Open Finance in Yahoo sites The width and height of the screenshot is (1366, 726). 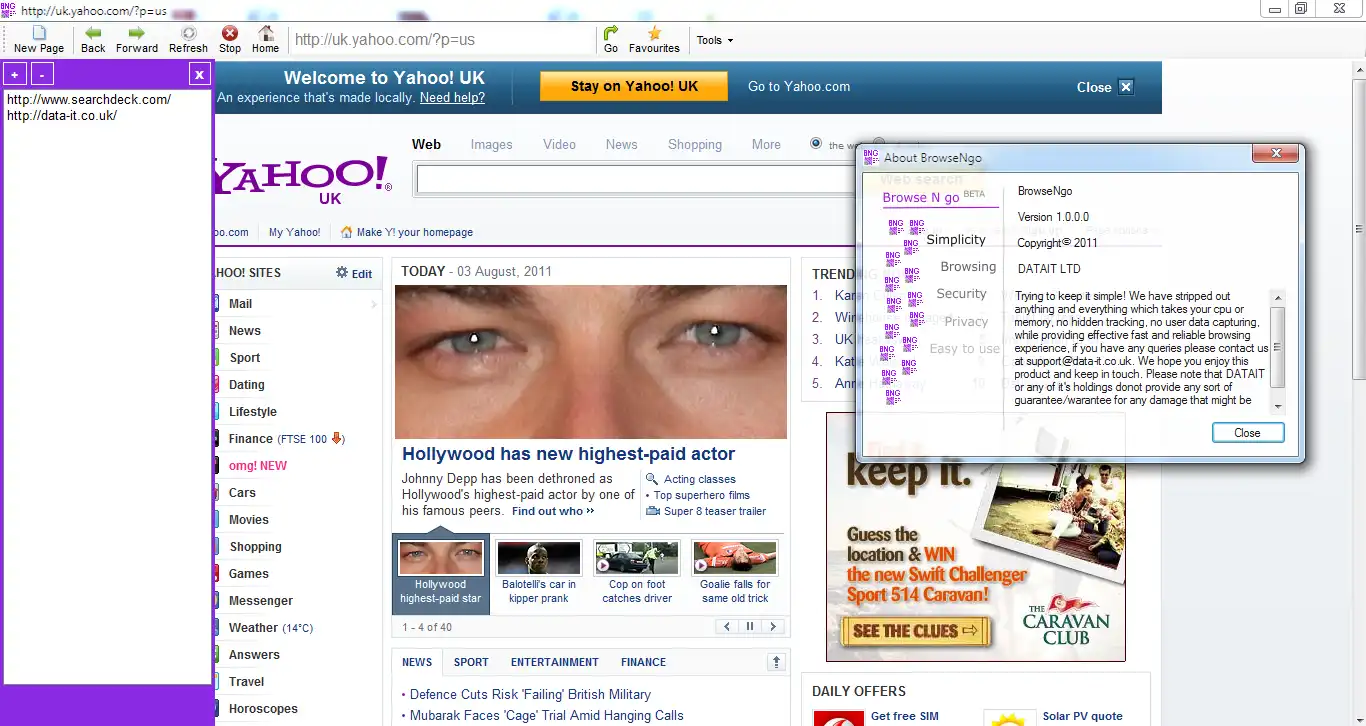[x=250, y=439]
